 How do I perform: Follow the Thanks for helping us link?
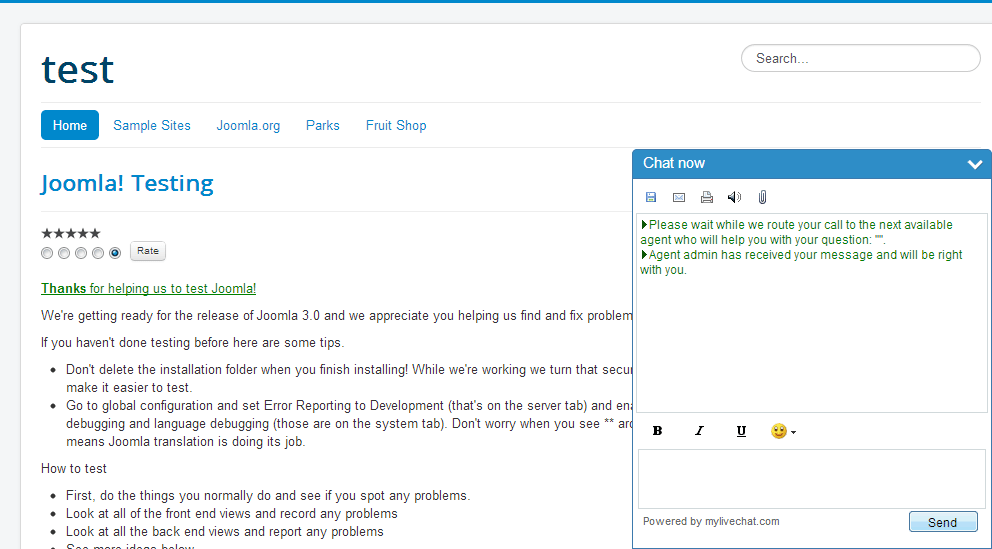point(149,288)
